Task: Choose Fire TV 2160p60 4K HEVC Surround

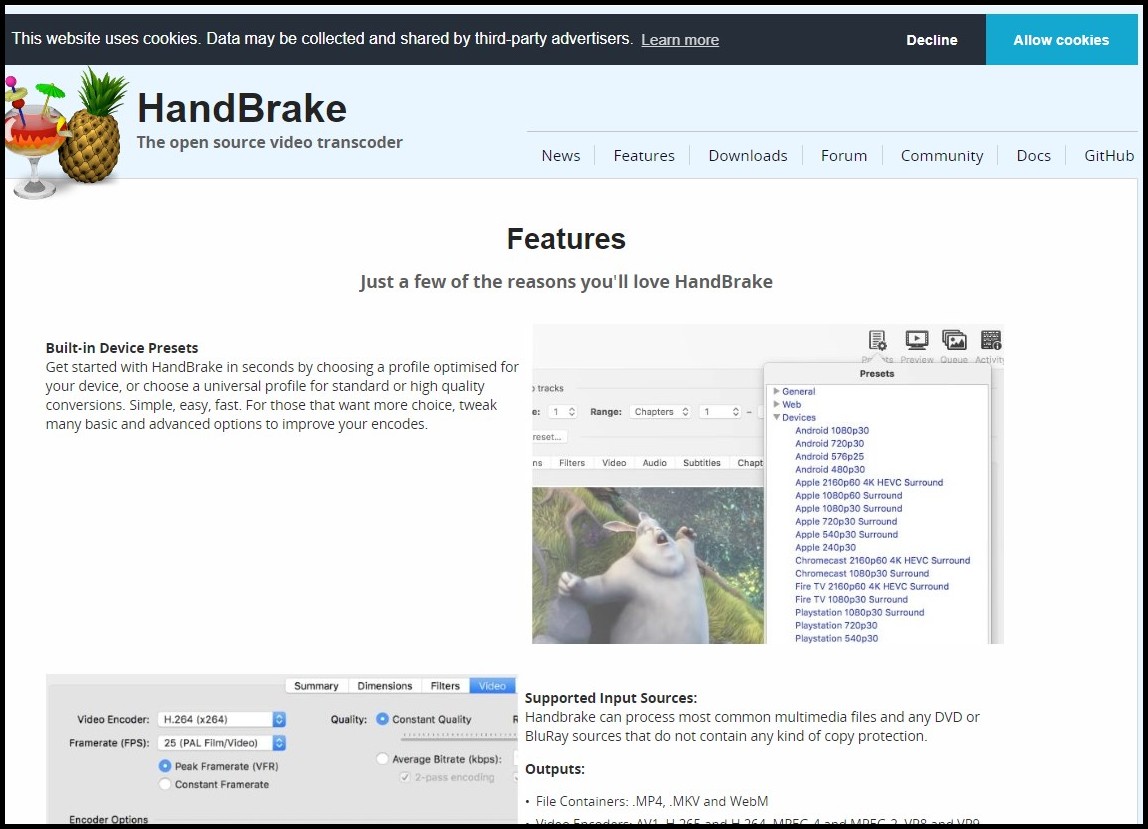Action: [872, 587]
